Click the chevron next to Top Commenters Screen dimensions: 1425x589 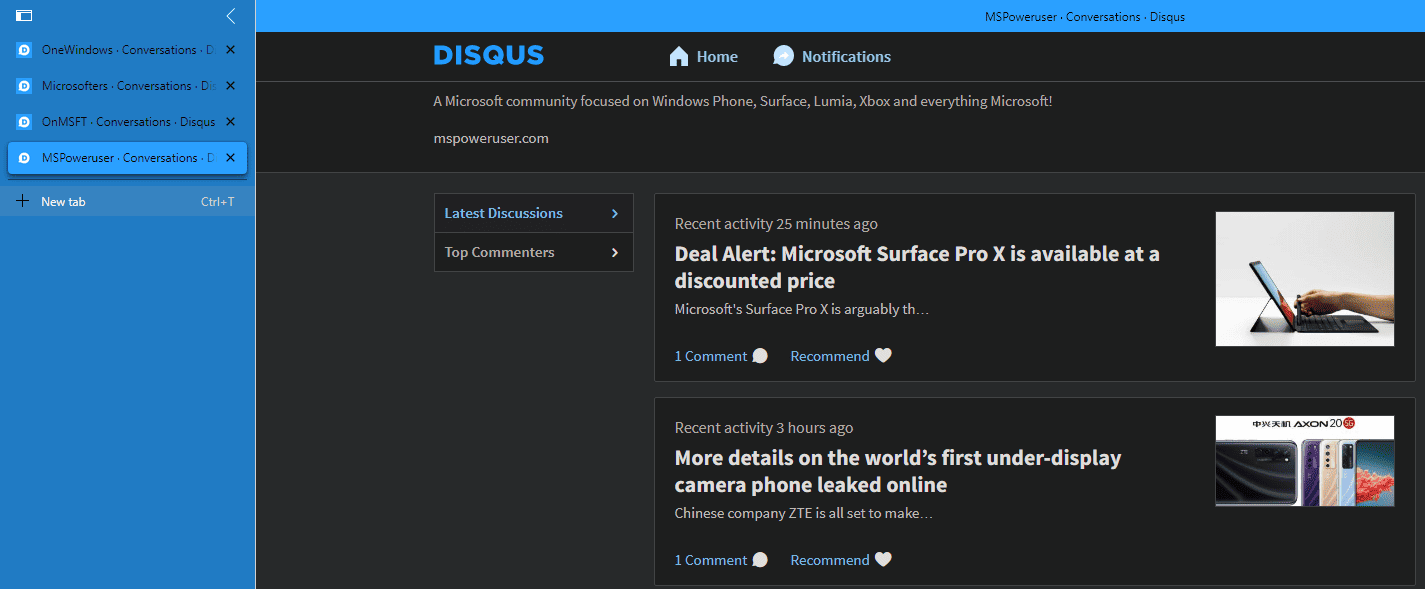point(615,252)
